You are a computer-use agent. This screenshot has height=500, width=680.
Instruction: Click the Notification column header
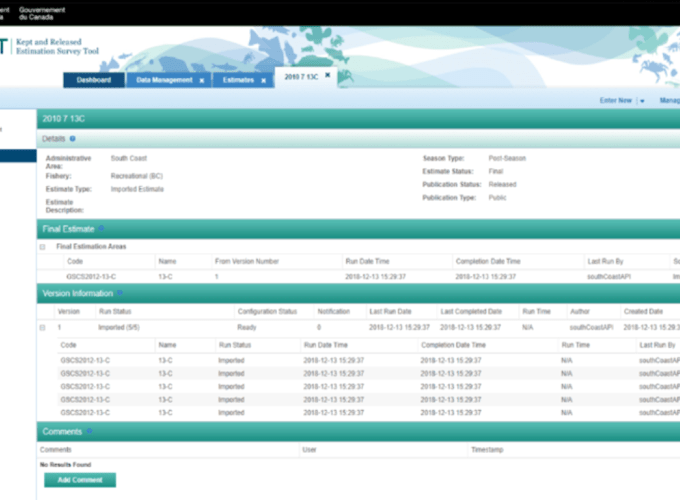click(x=333, y=311)
